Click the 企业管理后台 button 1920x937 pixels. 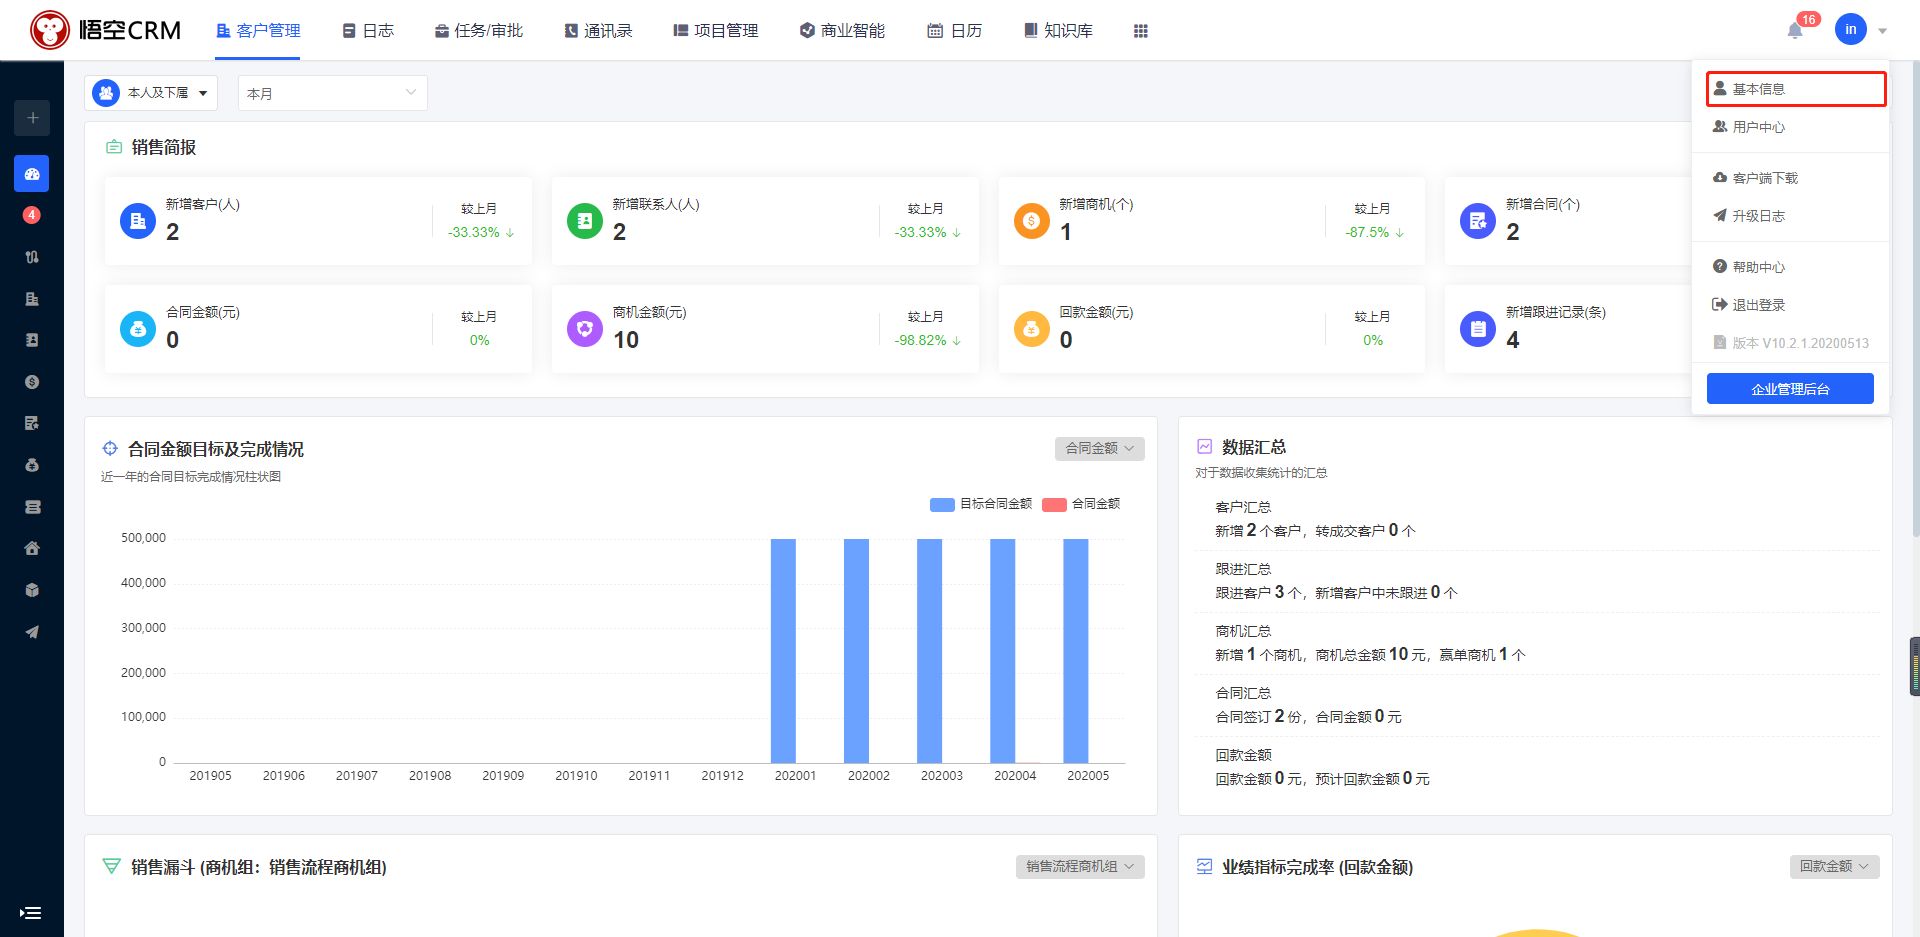1790,389
